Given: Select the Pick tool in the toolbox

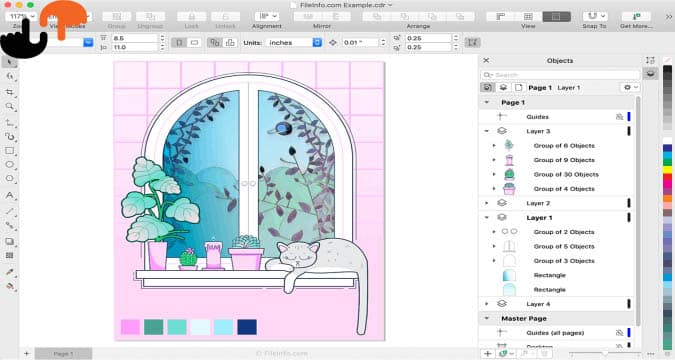Looking at the screenshot, I should pyautogui.click(x=9, y=62).
